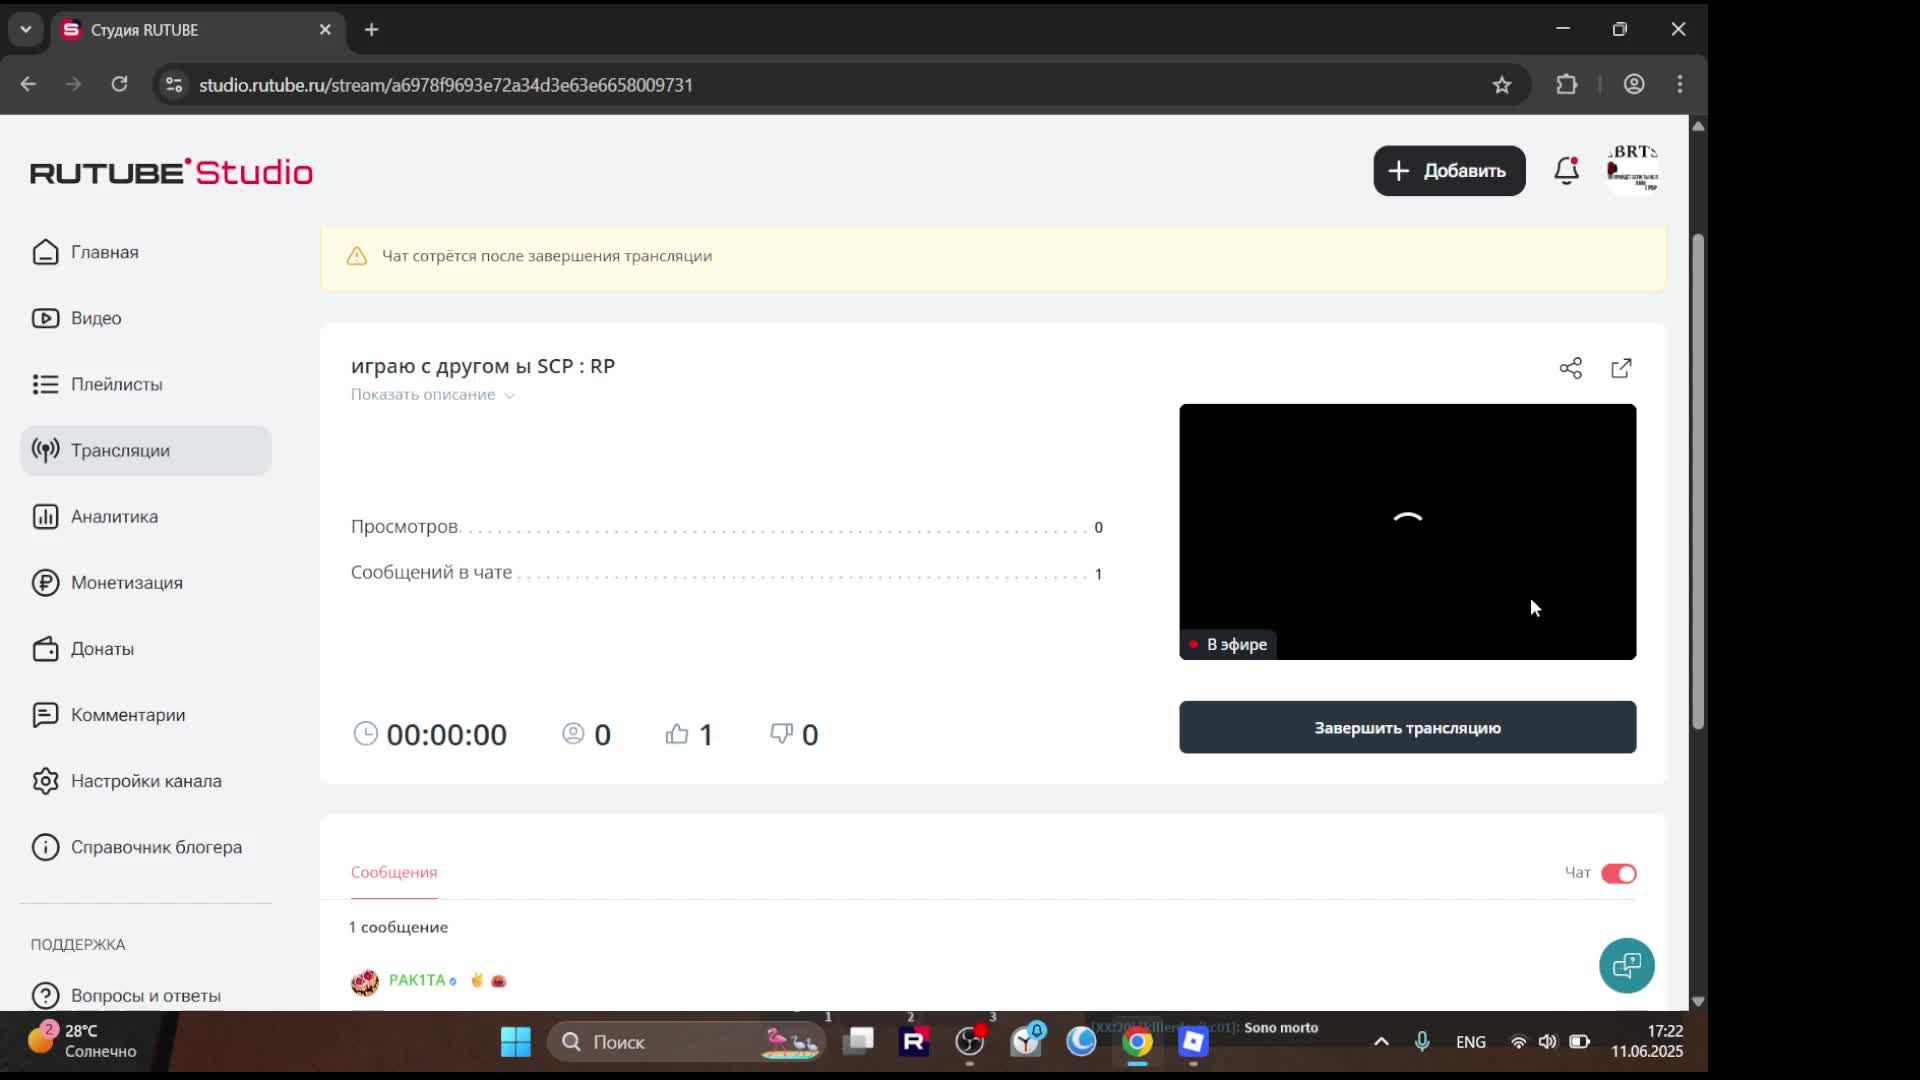Close the Студия RUTUBE tab
The height and width of the screenshot is (1080, 1920).
(325, 30)
